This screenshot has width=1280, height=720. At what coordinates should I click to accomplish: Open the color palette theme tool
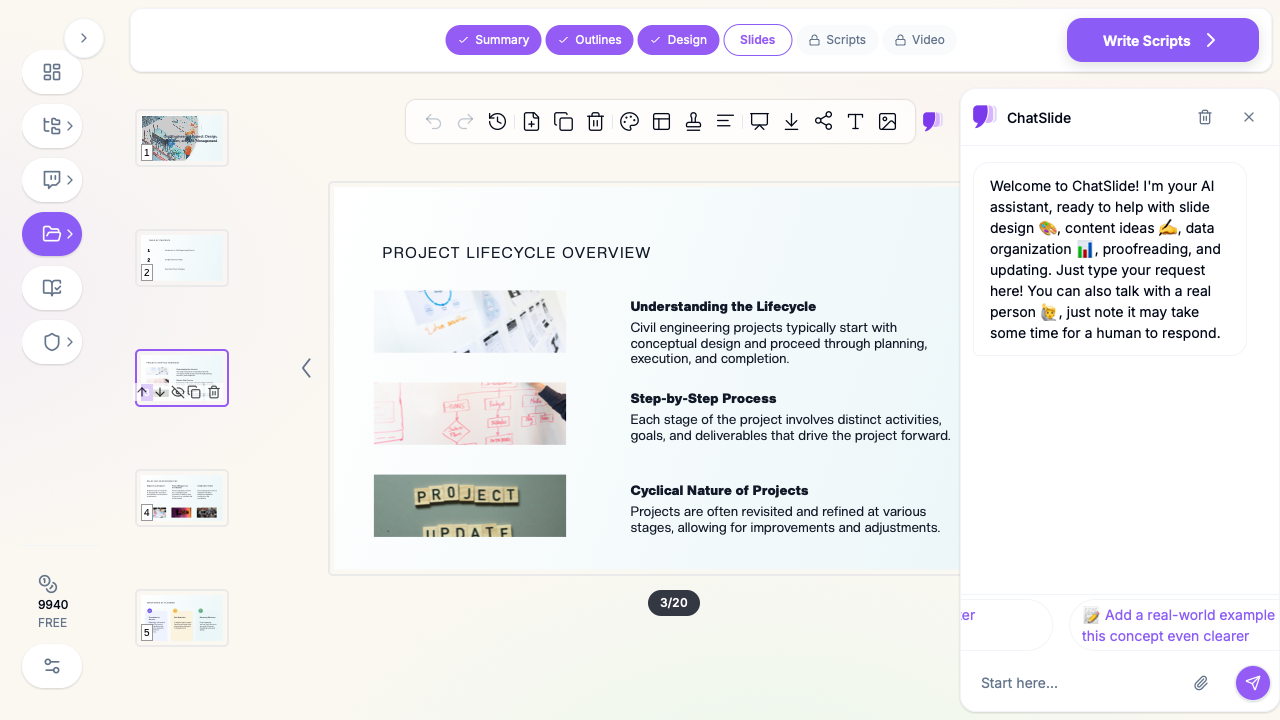(x=629, y=122)
